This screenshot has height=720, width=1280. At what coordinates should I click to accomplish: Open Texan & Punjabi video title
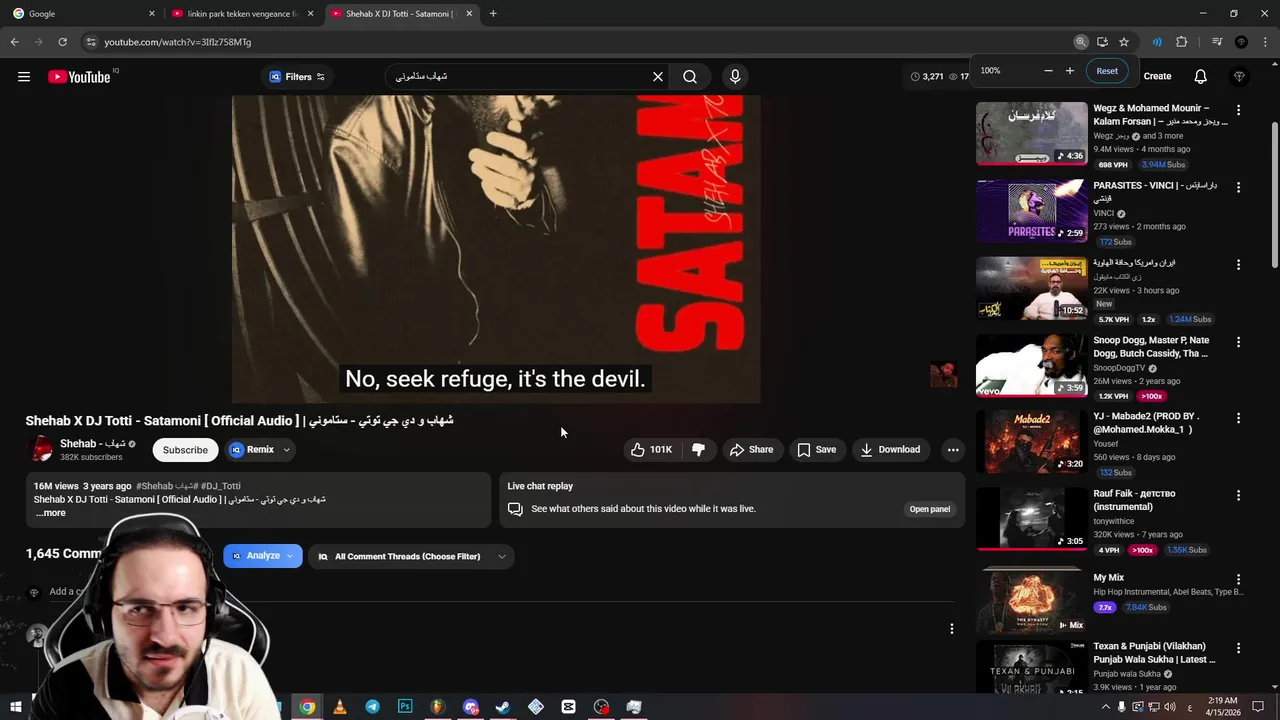1154,653
